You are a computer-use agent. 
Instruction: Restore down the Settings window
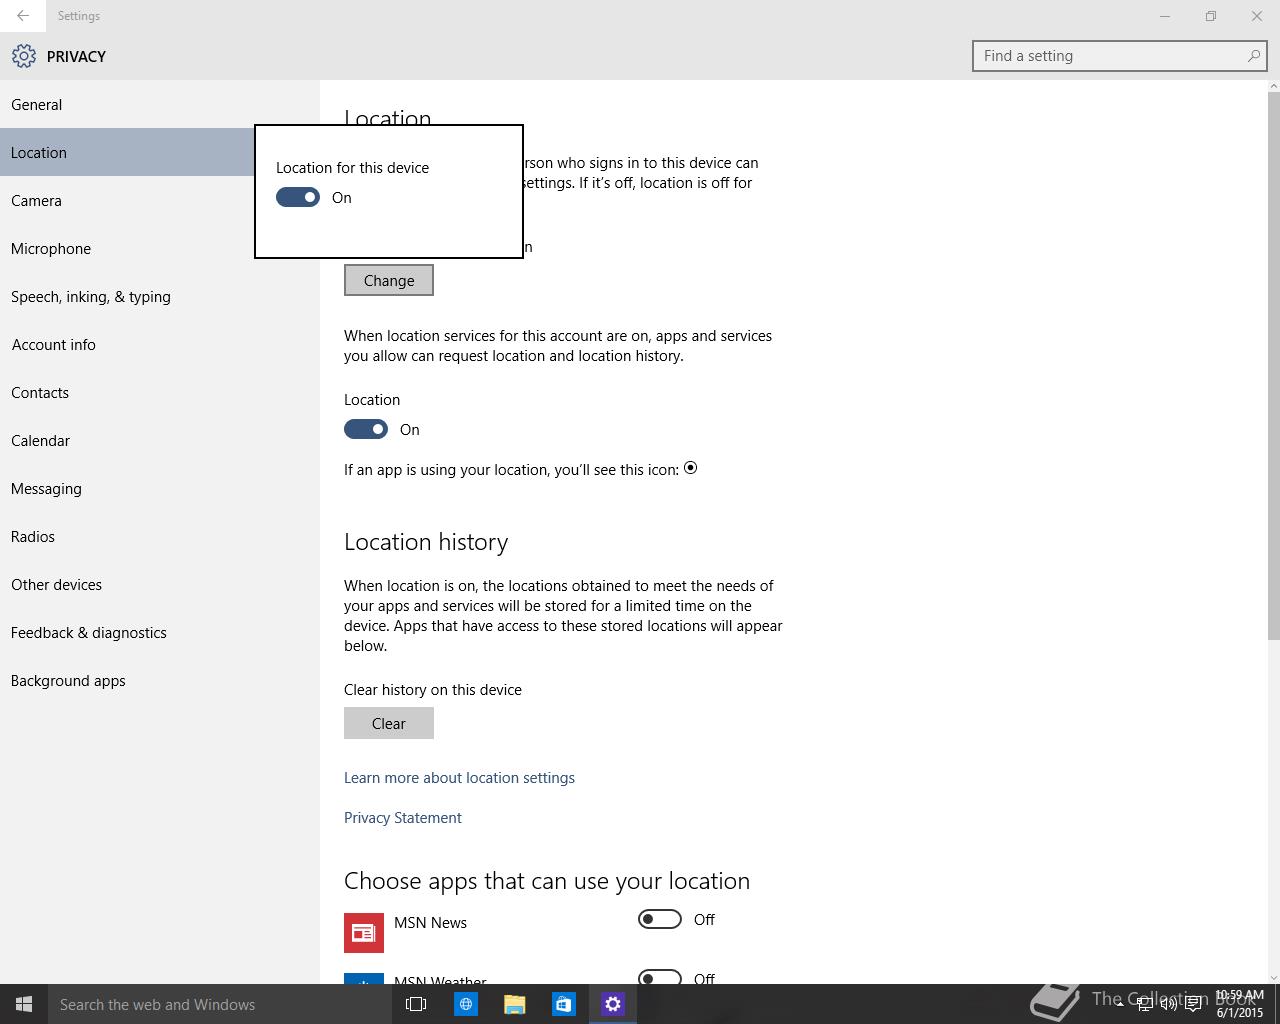1211,16
